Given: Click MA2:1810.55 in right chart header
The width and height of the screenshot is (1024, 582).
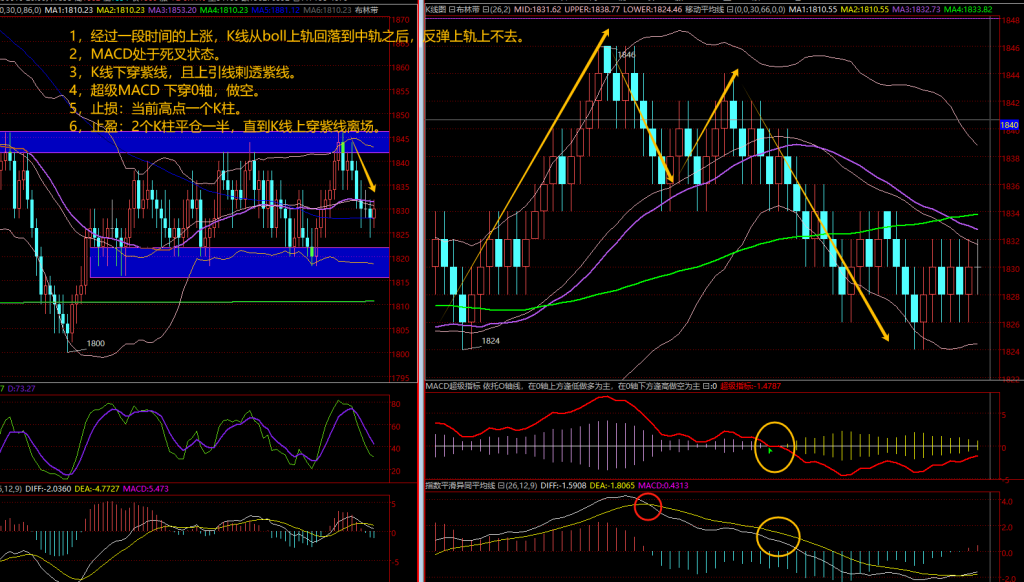Looking at the screenshot, I should pyautogui.click(x=864, y=10).
